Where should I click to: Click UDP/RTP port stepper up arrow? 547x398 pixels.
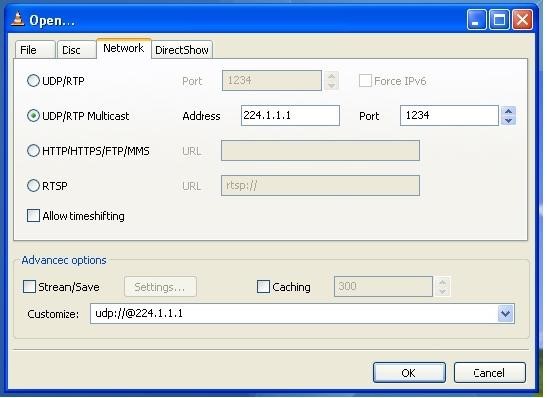(x=332, y=76)
